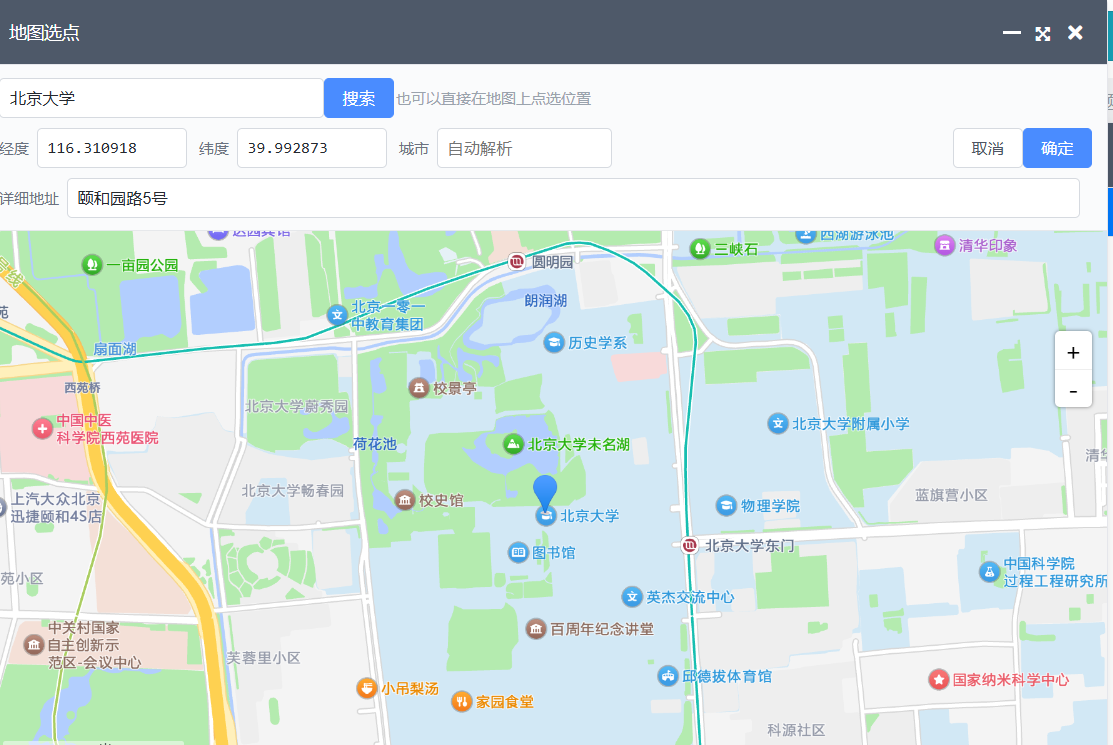Click the 西苑医院 hospital cross icon
Viewport: 1113px width, 745px height.
43,429
